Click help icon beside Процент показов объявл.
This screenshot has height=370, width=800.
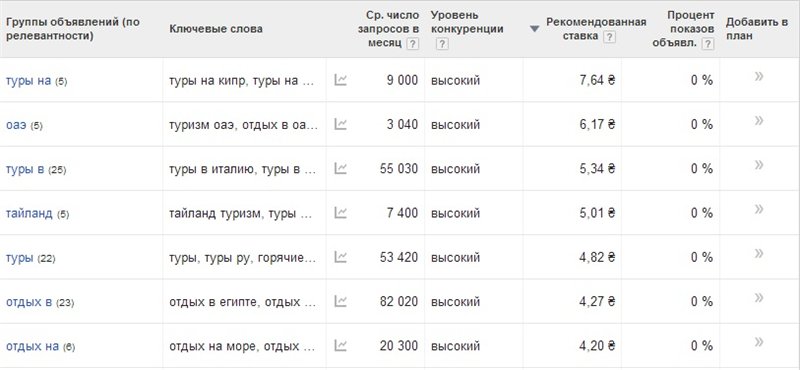pos(707,44)
